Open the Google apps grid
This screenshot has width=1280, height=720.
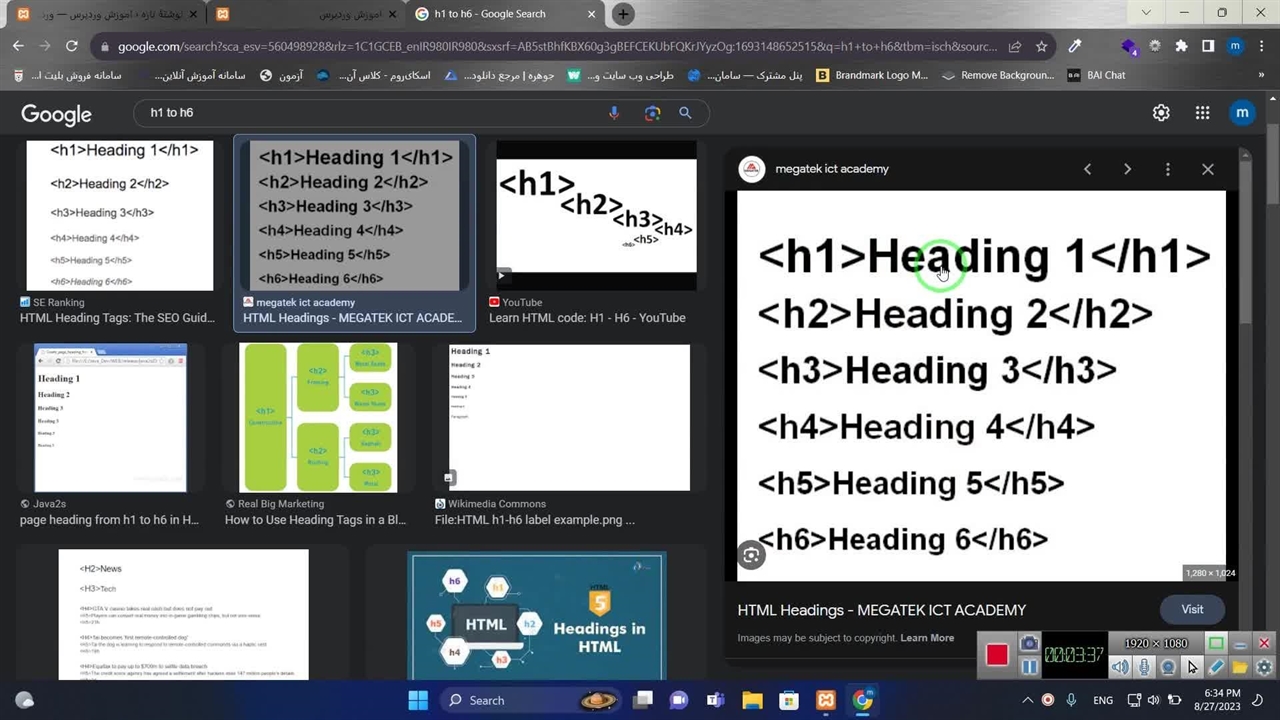click(1202, 113)
